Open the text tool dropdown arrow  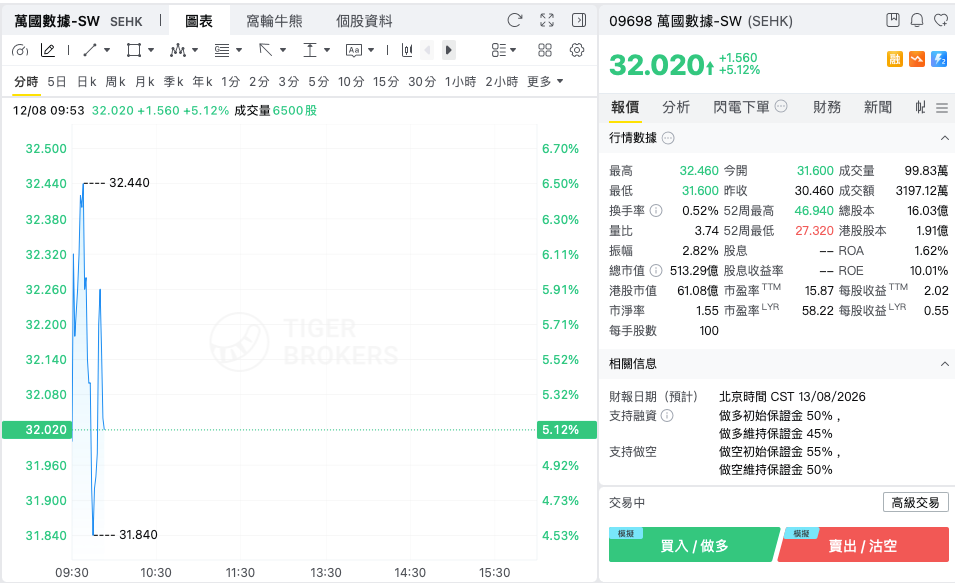tap(370, 50)
